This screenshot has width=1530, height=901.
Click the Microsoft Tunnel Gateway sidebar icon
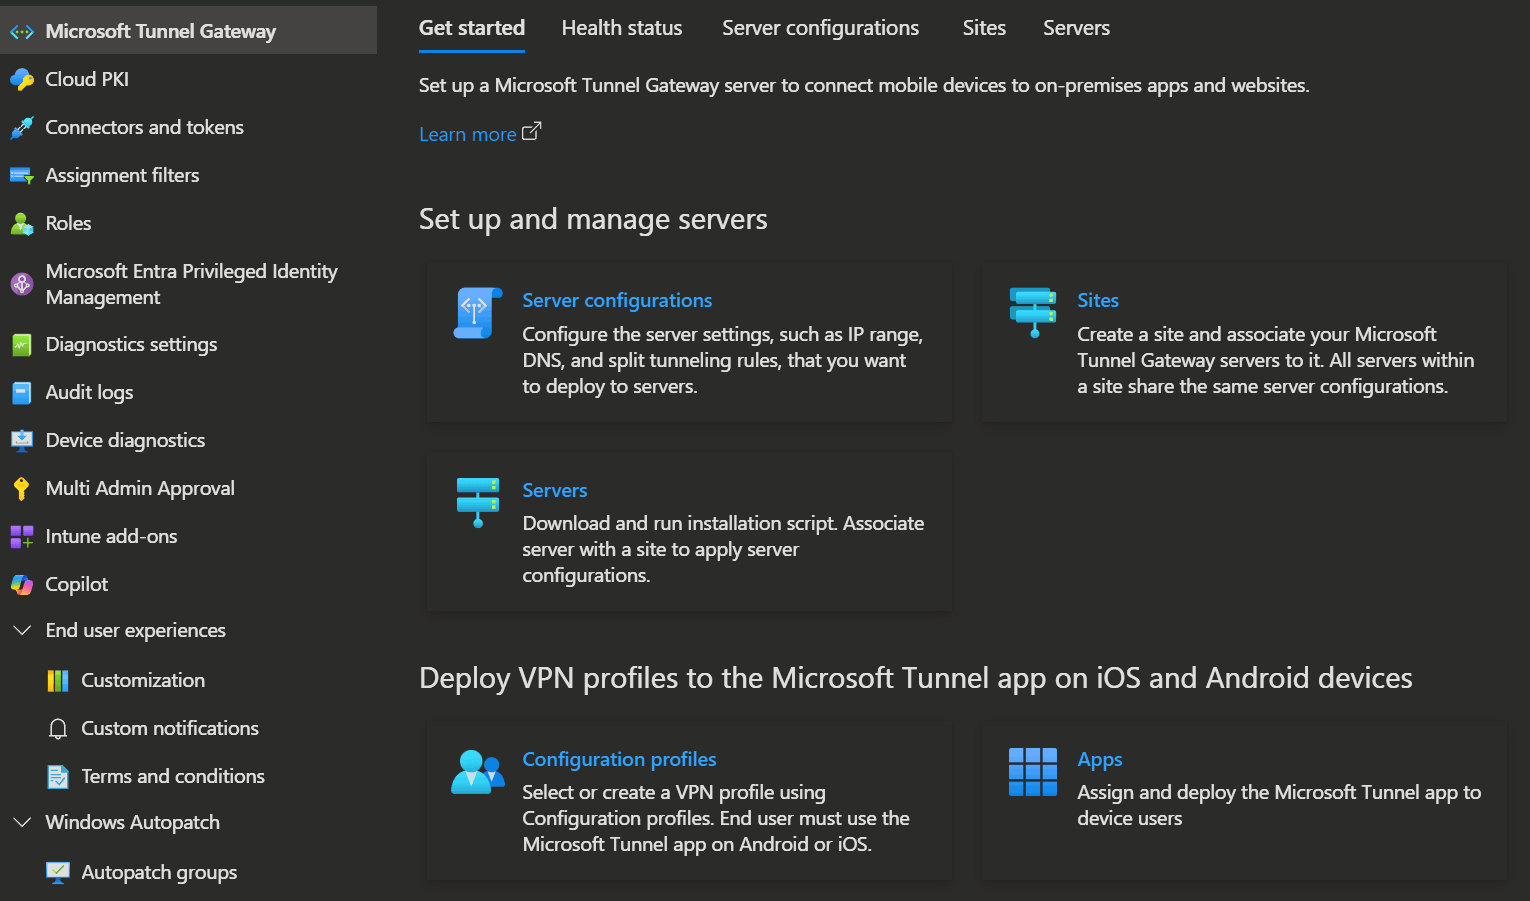[22, 32]
